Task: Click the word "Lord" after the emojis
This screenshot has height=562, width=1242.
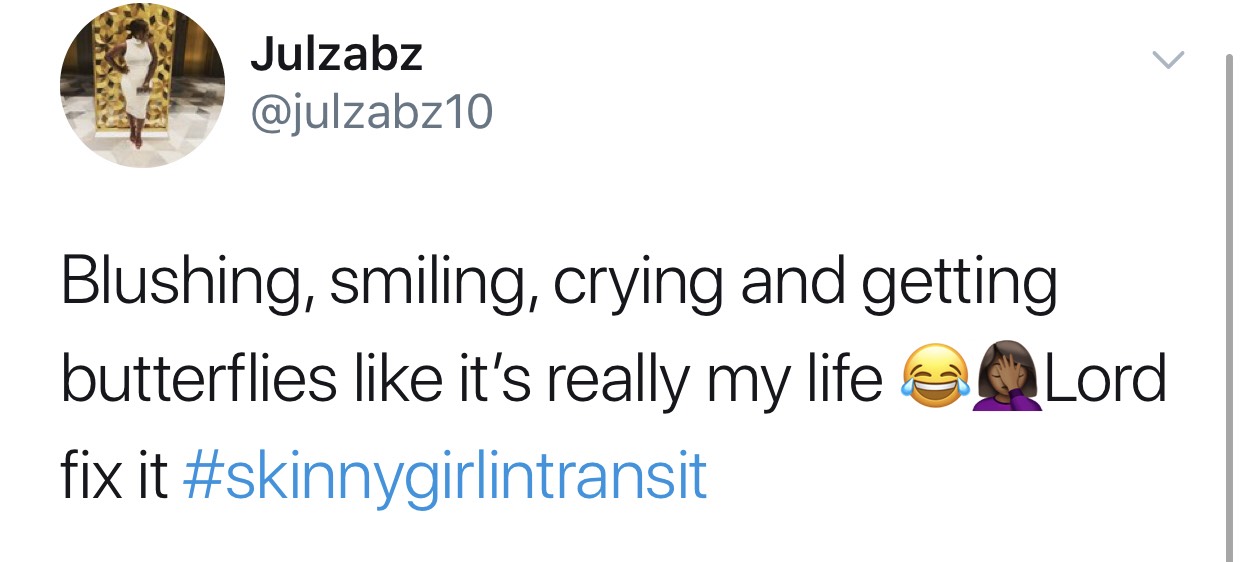Action: [x=1105, y=380]
